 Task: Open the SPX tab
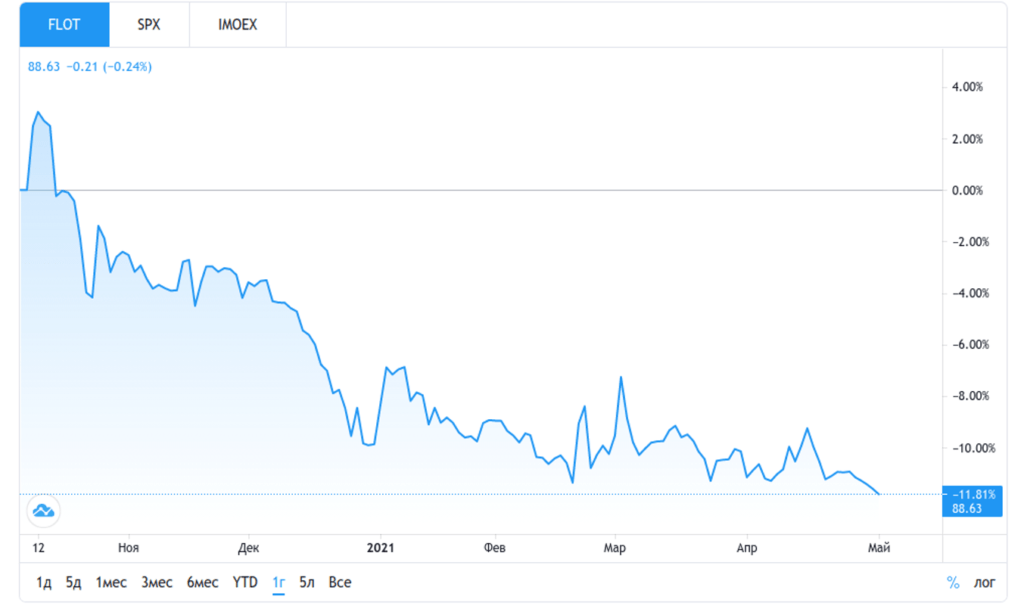[149, 24]
